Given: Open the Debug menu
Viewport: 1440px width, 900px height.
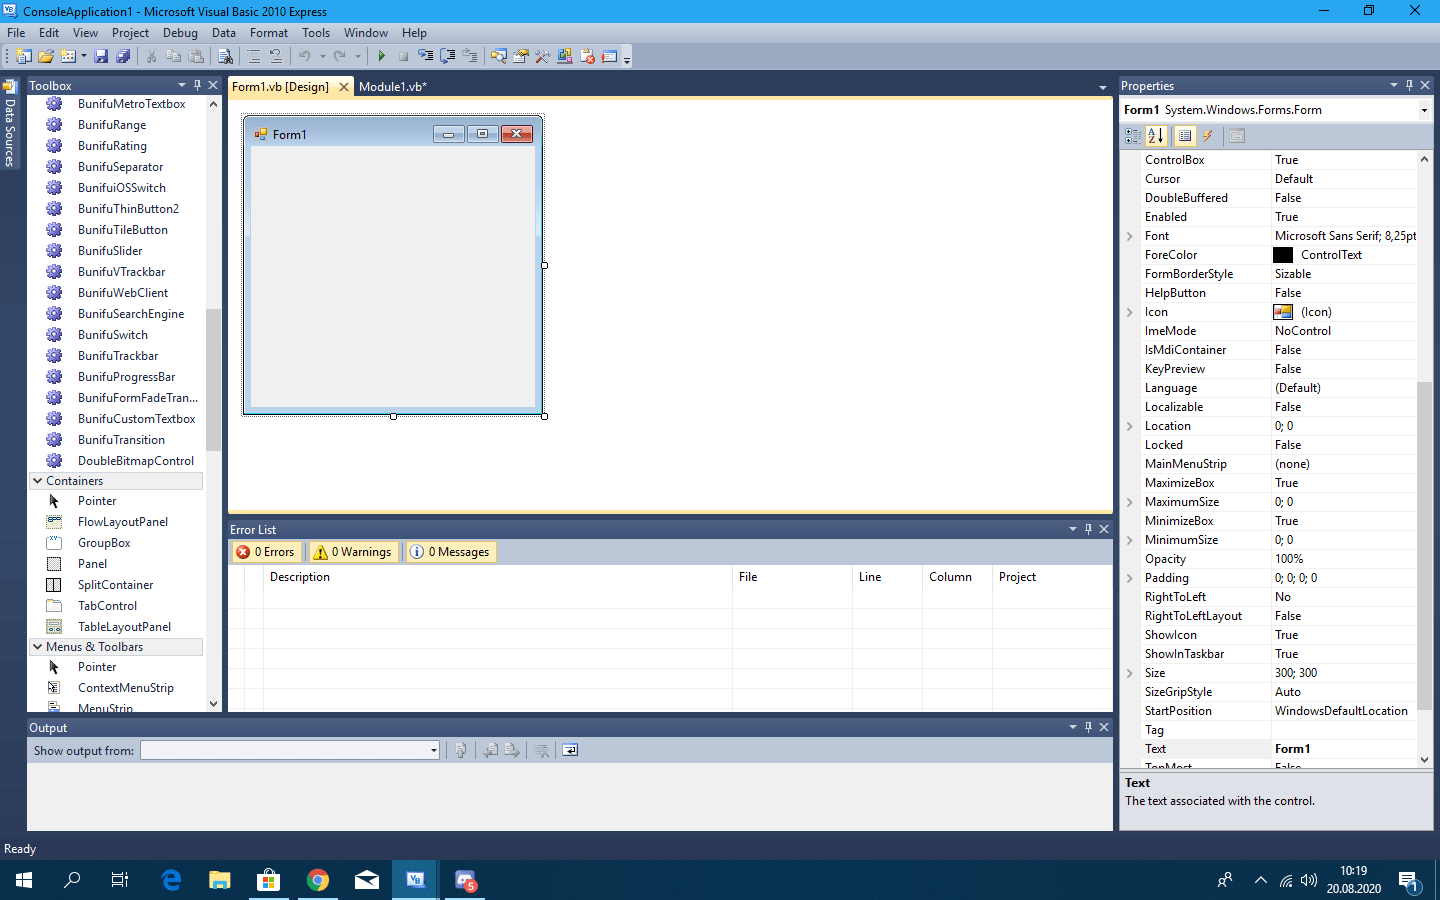Looking at the screenshot, I should click(x=180, y=33).
